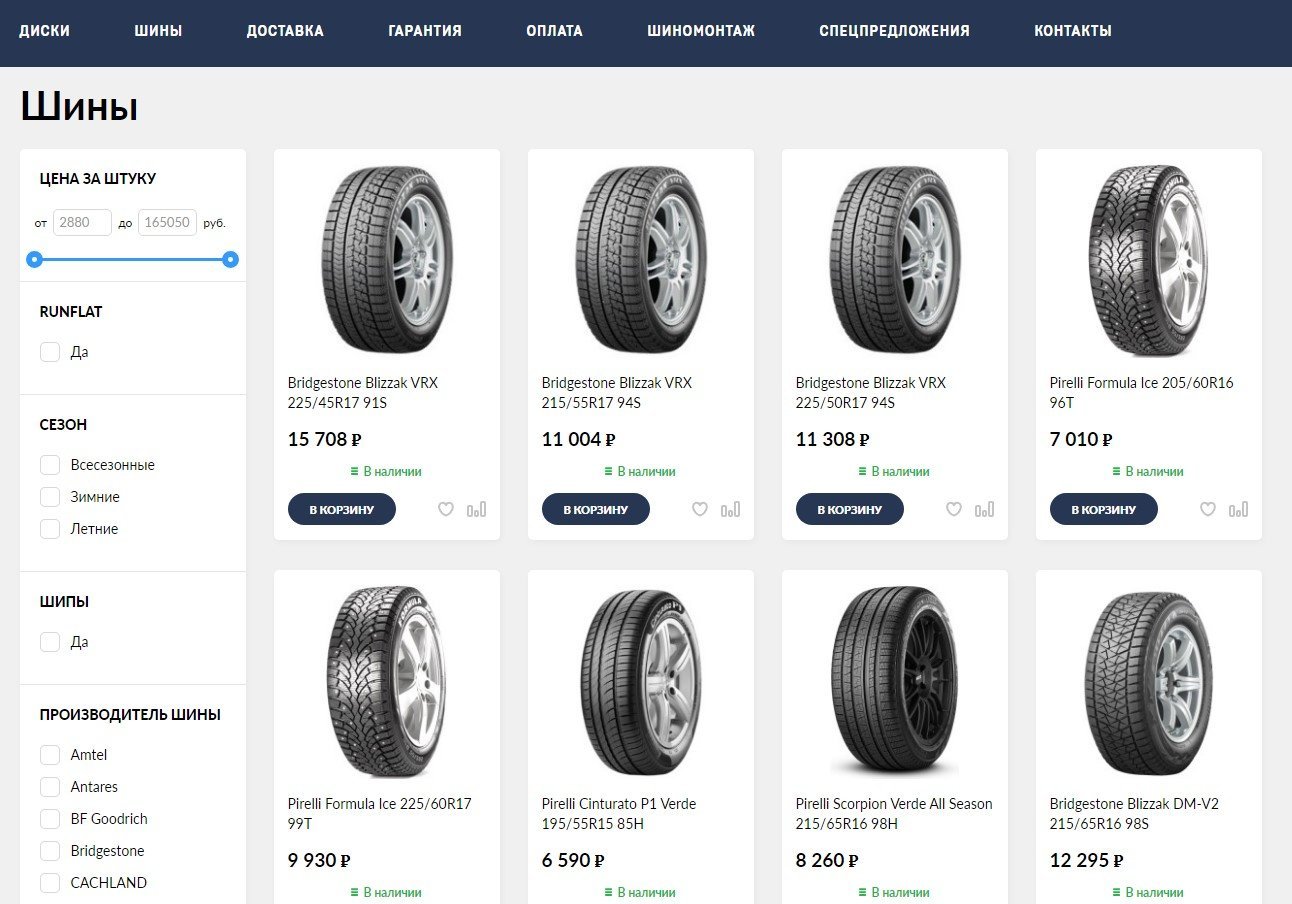Click the maximum price 'до' input field
The height and width of the screenshot is (904, 1292).
(167, 222)
